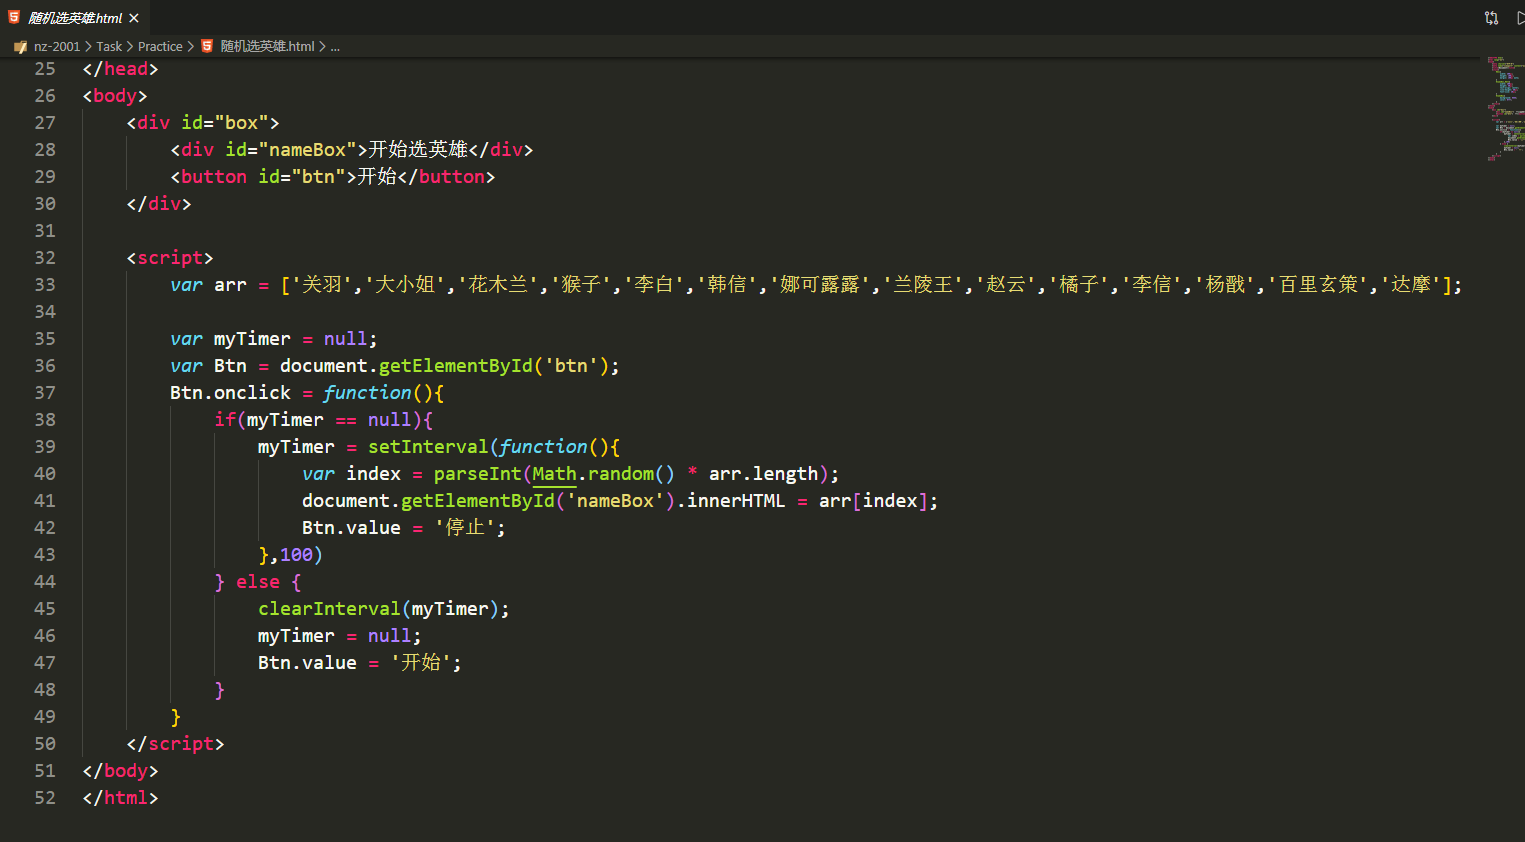Click the 开始选英雄 text inside the div
The image size is (1525, 842).
tap(418, 150)
